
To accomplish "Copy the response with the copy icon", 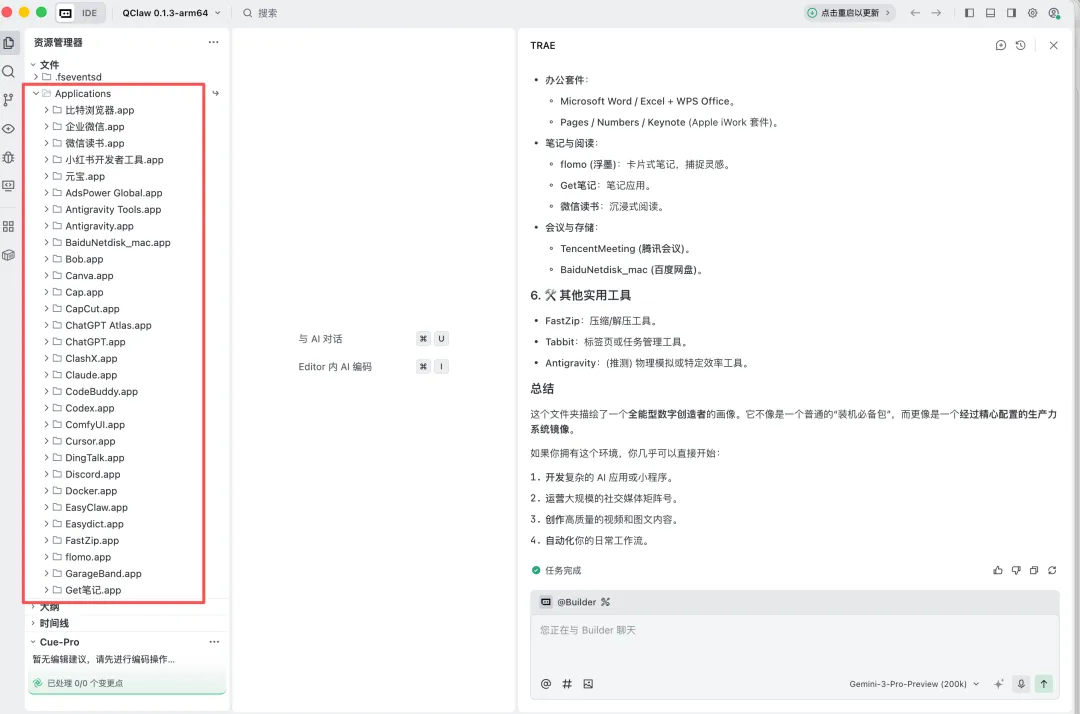I will (1034, 570).
